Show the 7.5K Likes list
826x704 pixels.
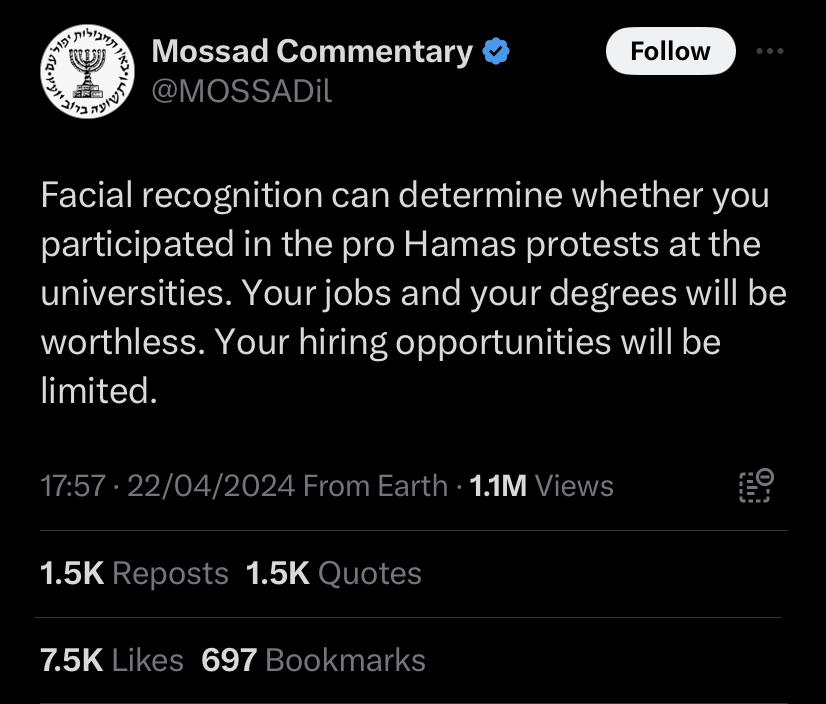tap(112, 660)
